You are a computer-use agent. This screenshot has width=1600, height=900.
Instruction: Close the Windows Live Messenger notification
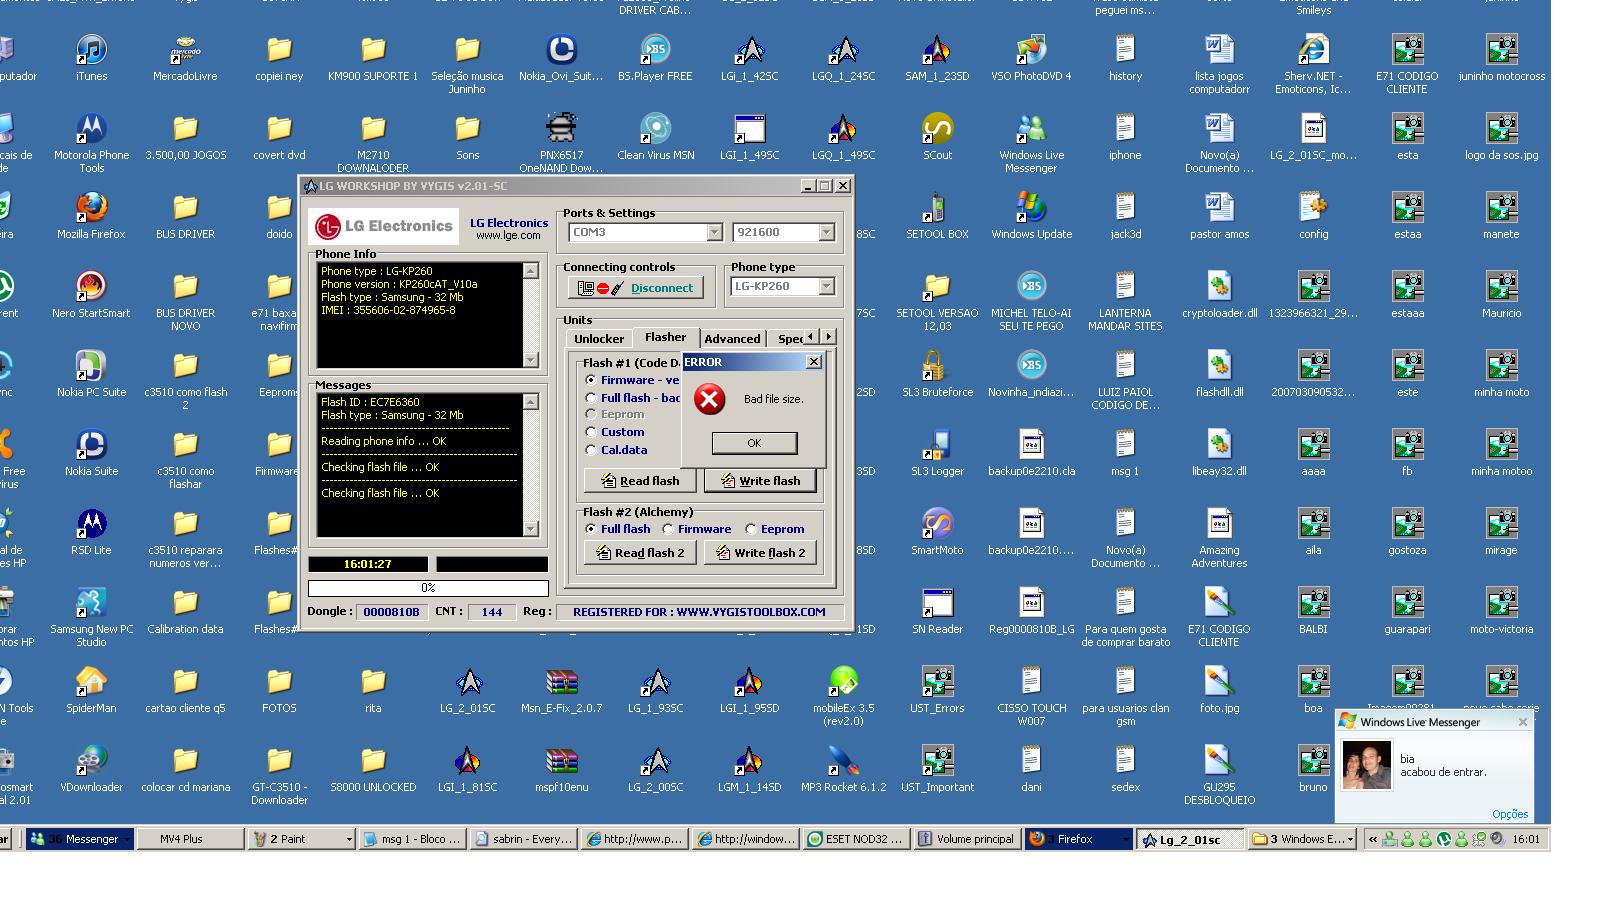pyautogui.click(x=1523, y=722)
